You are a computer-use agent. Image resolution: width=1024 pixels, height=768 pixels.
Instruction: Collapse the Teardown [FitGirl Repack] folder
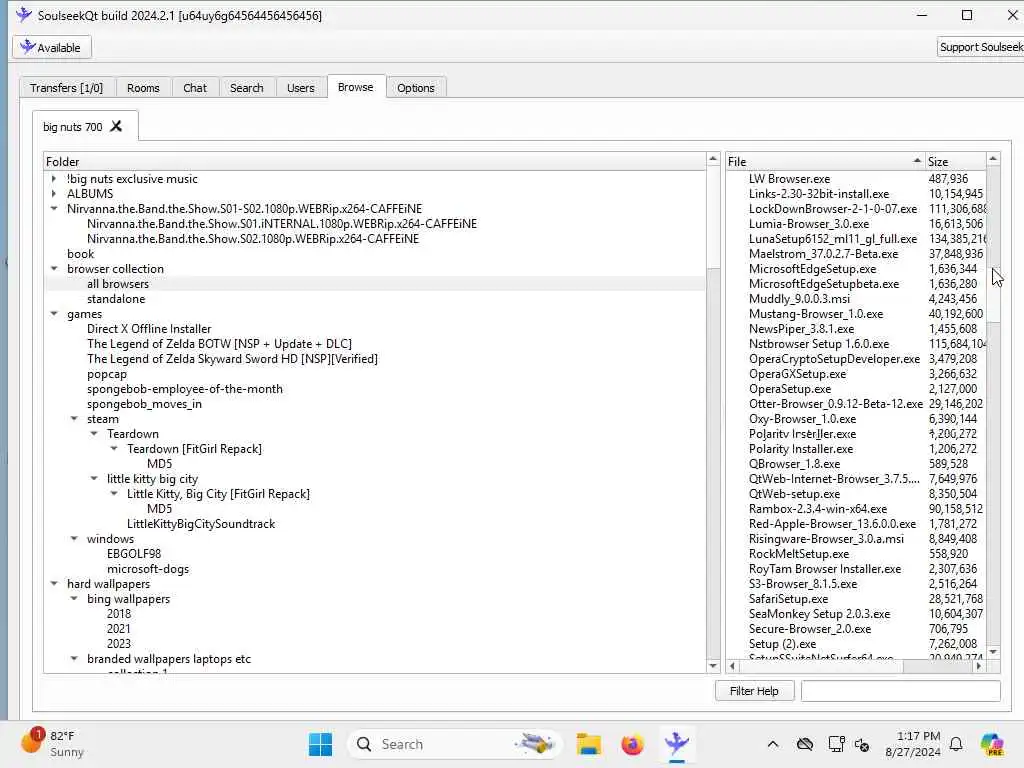point(114,449)
